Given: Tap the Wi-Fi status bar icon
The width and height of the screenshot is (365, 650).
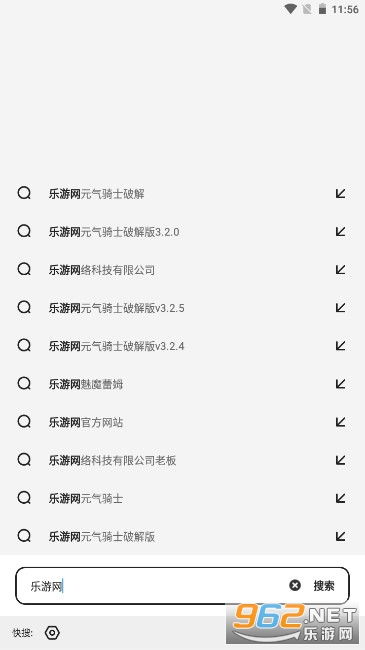Looking at the screenshot, I should pos(290,9).
